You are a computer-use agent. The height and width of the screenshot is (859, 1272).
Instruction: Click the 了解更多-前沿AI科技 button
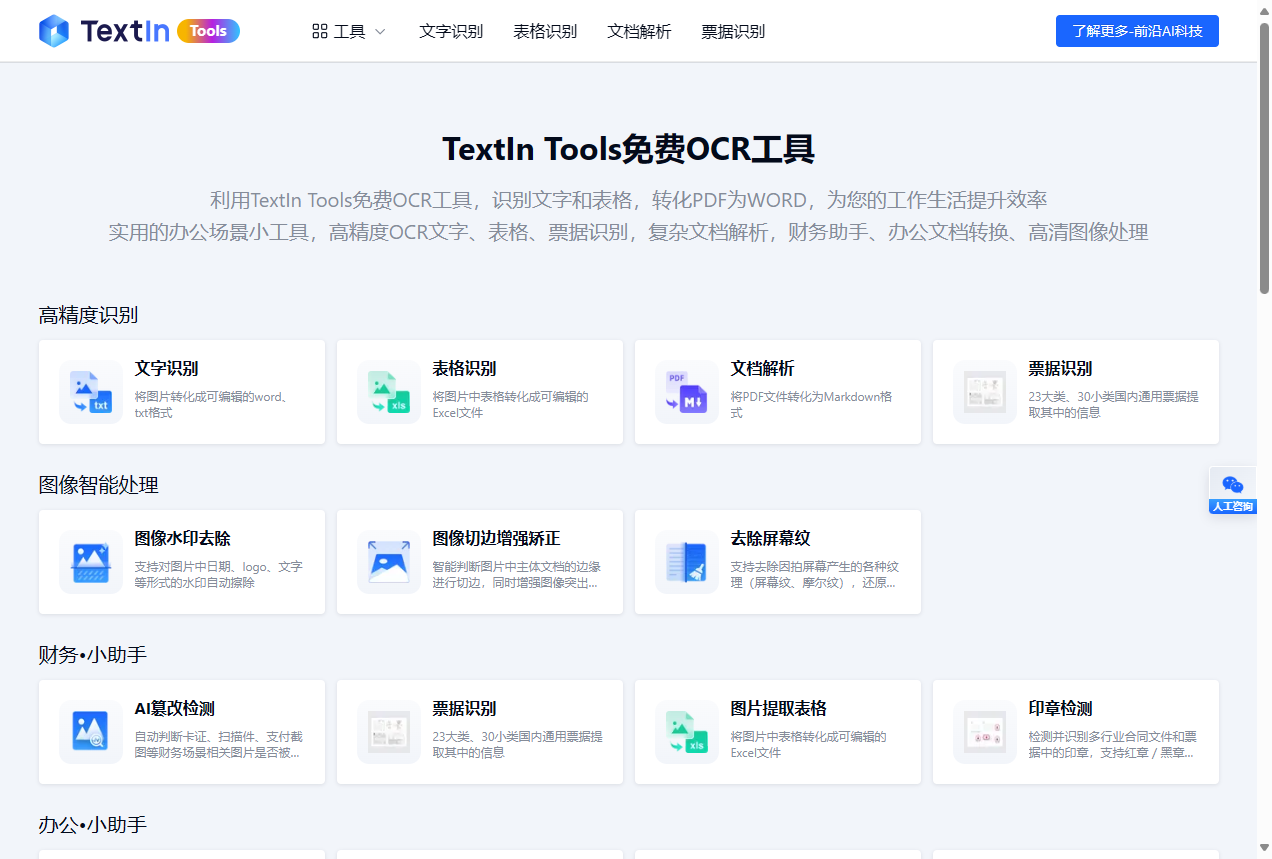click(x=1137, y=31)
